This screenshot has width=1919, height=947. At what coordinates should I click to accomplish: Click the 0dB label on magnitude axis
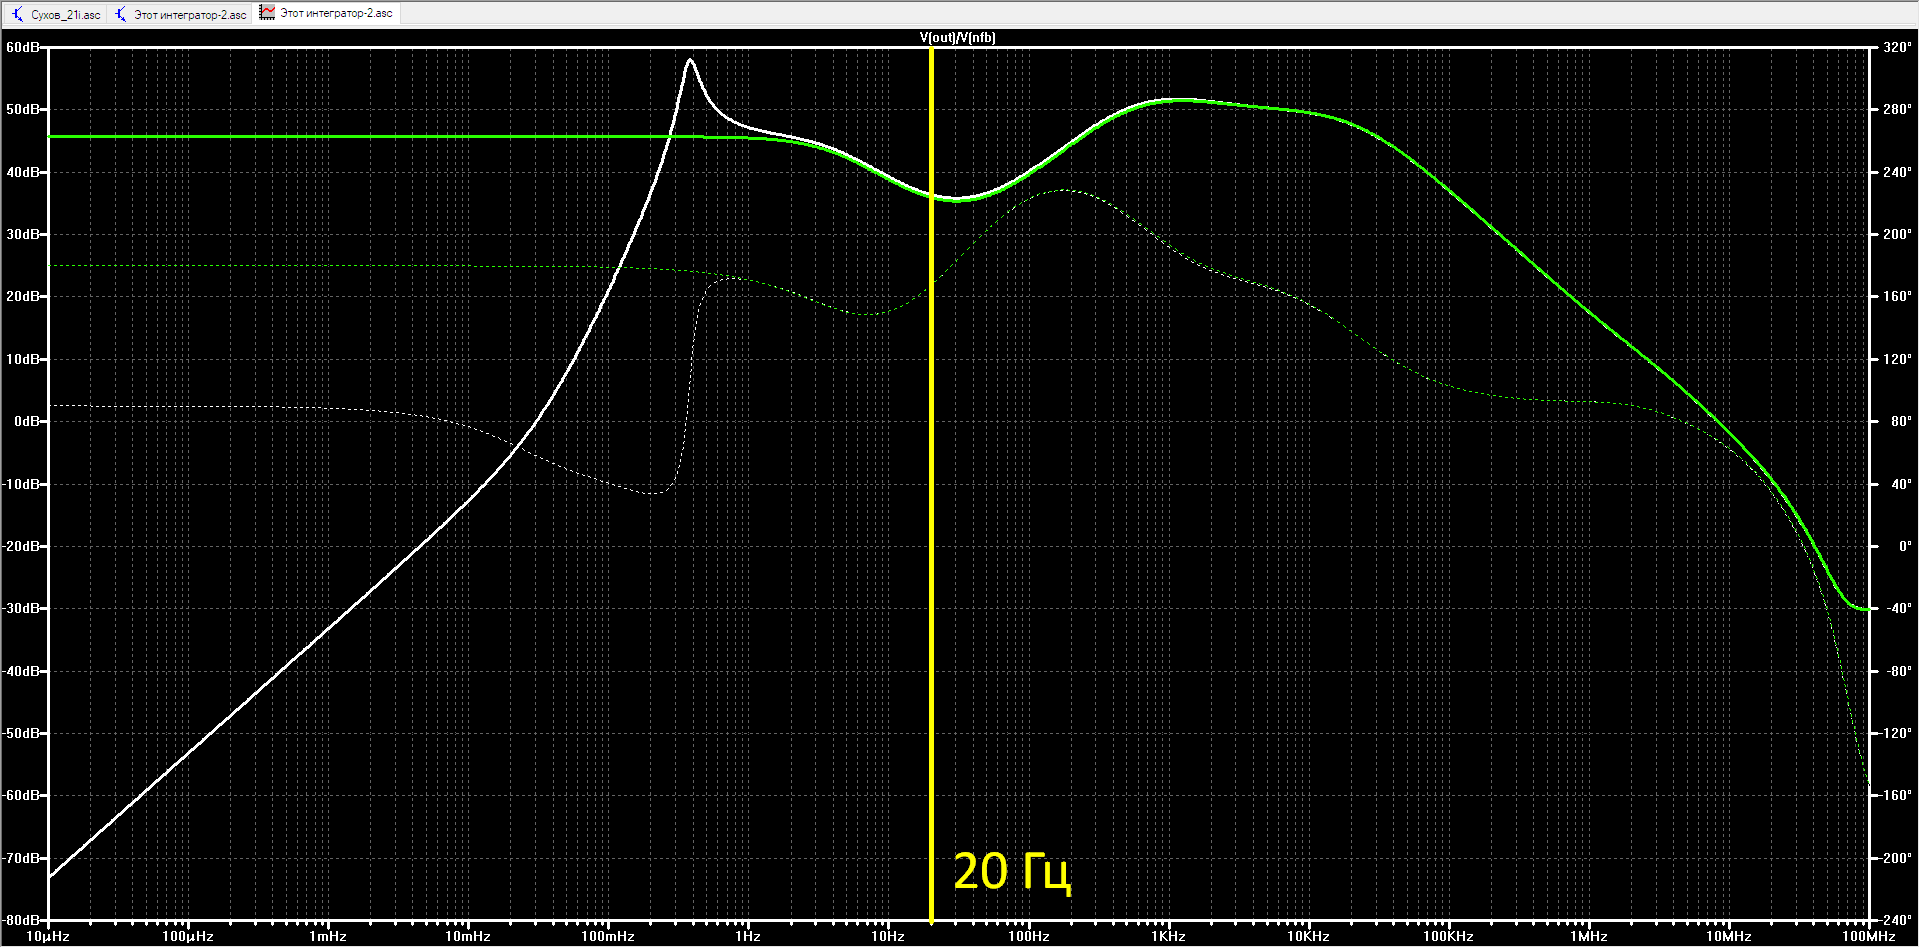point(27,421)
